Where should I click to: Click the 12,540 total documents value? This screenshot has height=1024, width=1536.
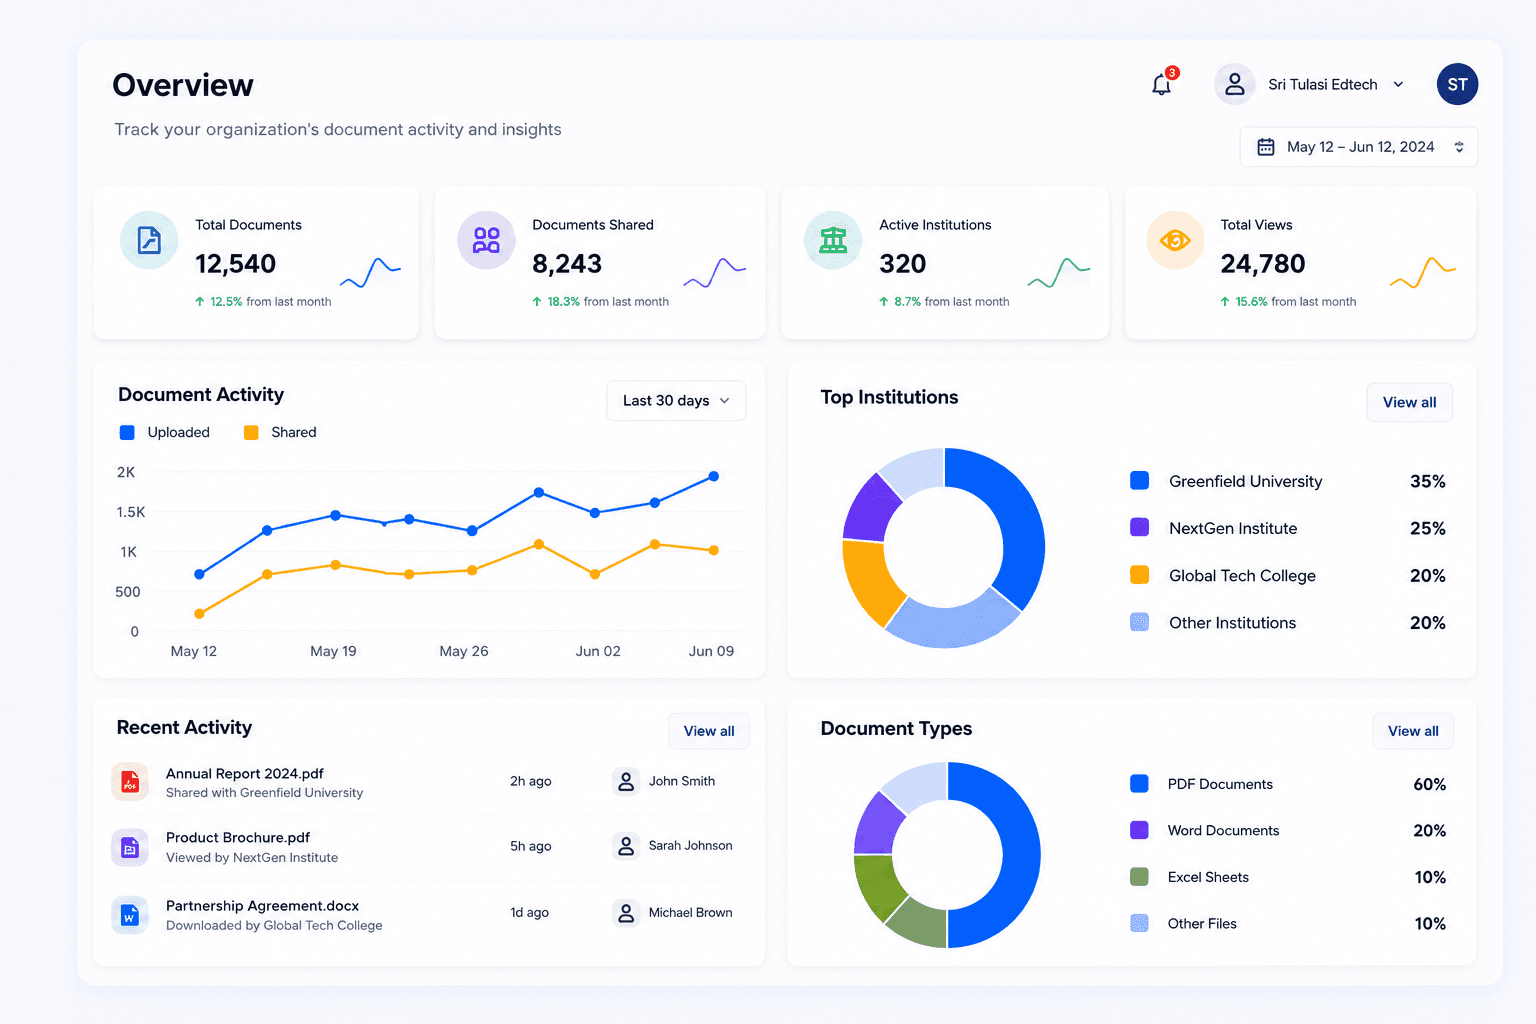pos(235,264)
